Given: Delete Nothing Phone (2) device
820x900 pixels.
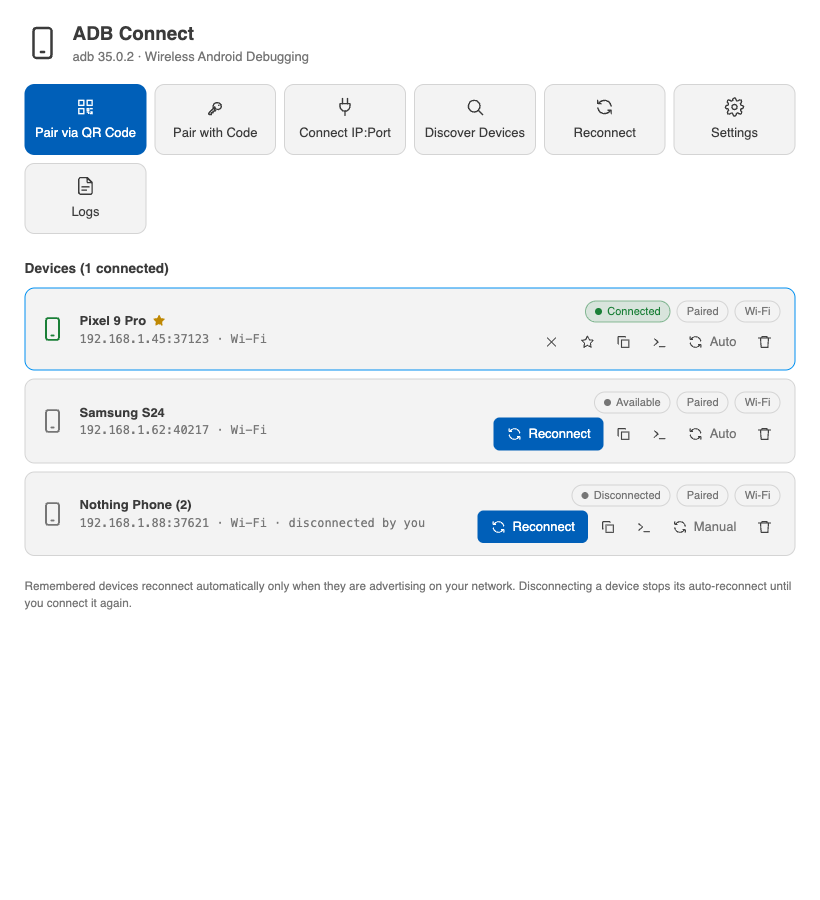Looking at the screenshot, I should click(764, 527).
